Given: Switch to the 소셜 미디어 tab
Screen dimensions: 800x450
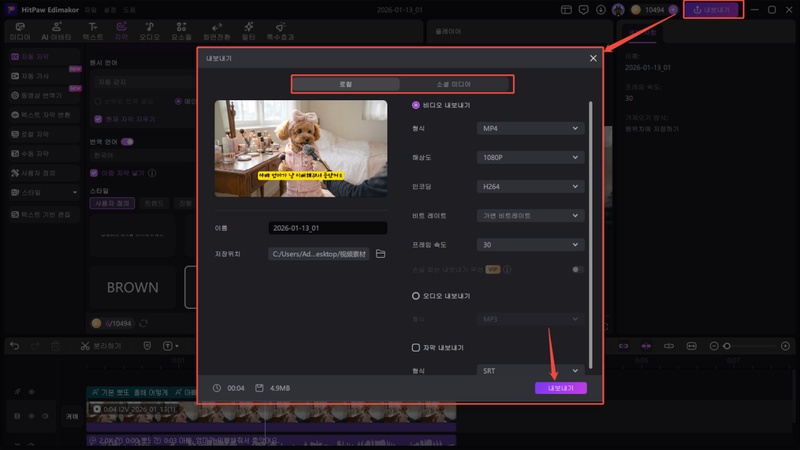Looking at the screenshot, I should tap(454, 85).
